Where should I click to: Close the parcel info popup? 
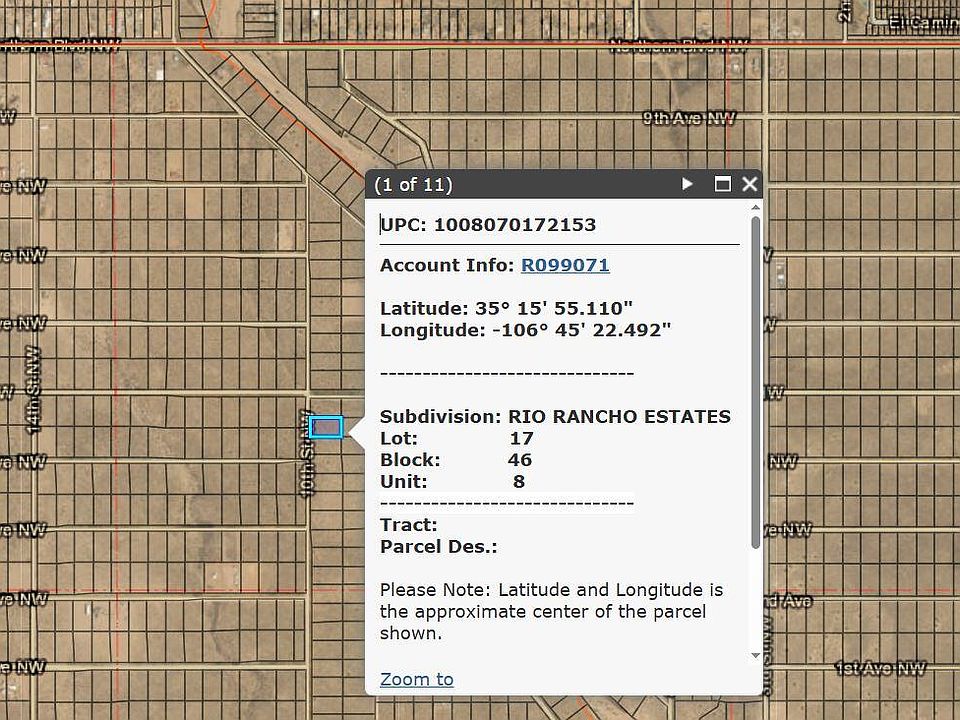pos(749,184)
